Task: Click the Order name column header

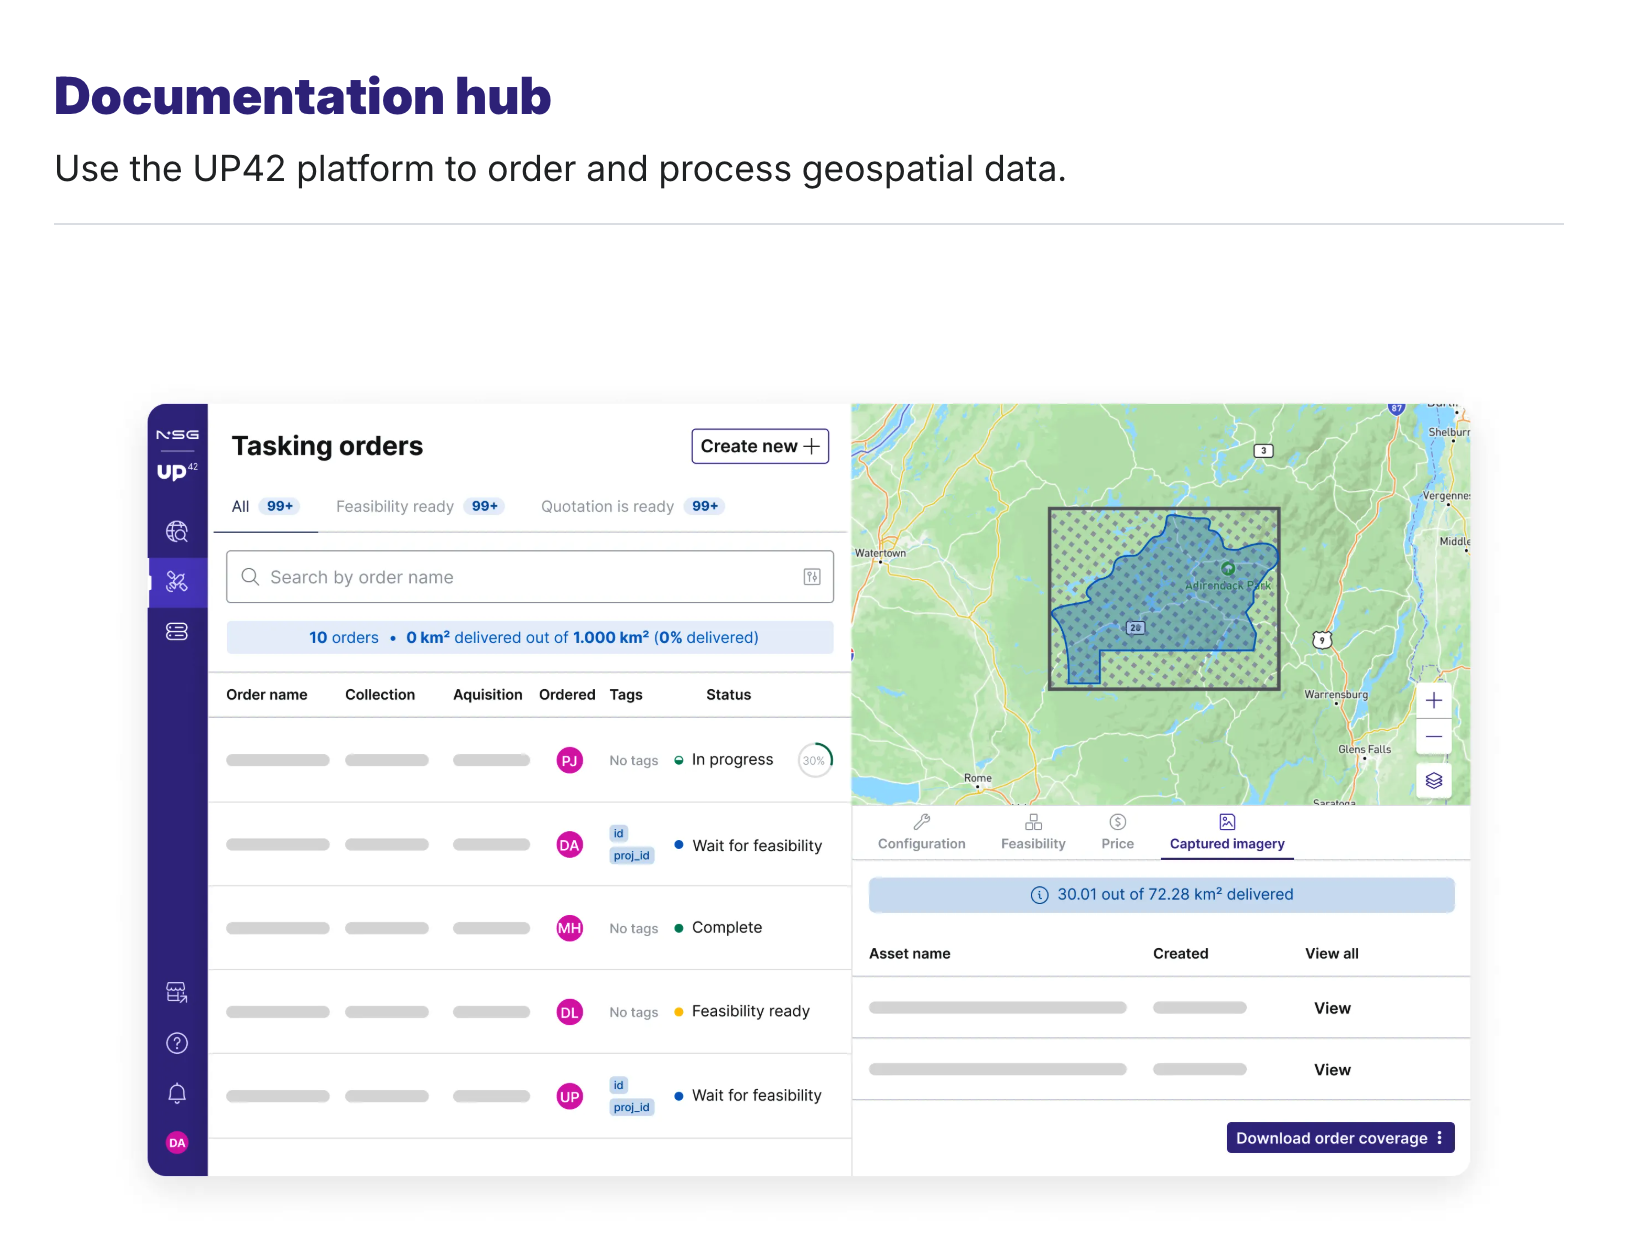Action: (267, 695)
